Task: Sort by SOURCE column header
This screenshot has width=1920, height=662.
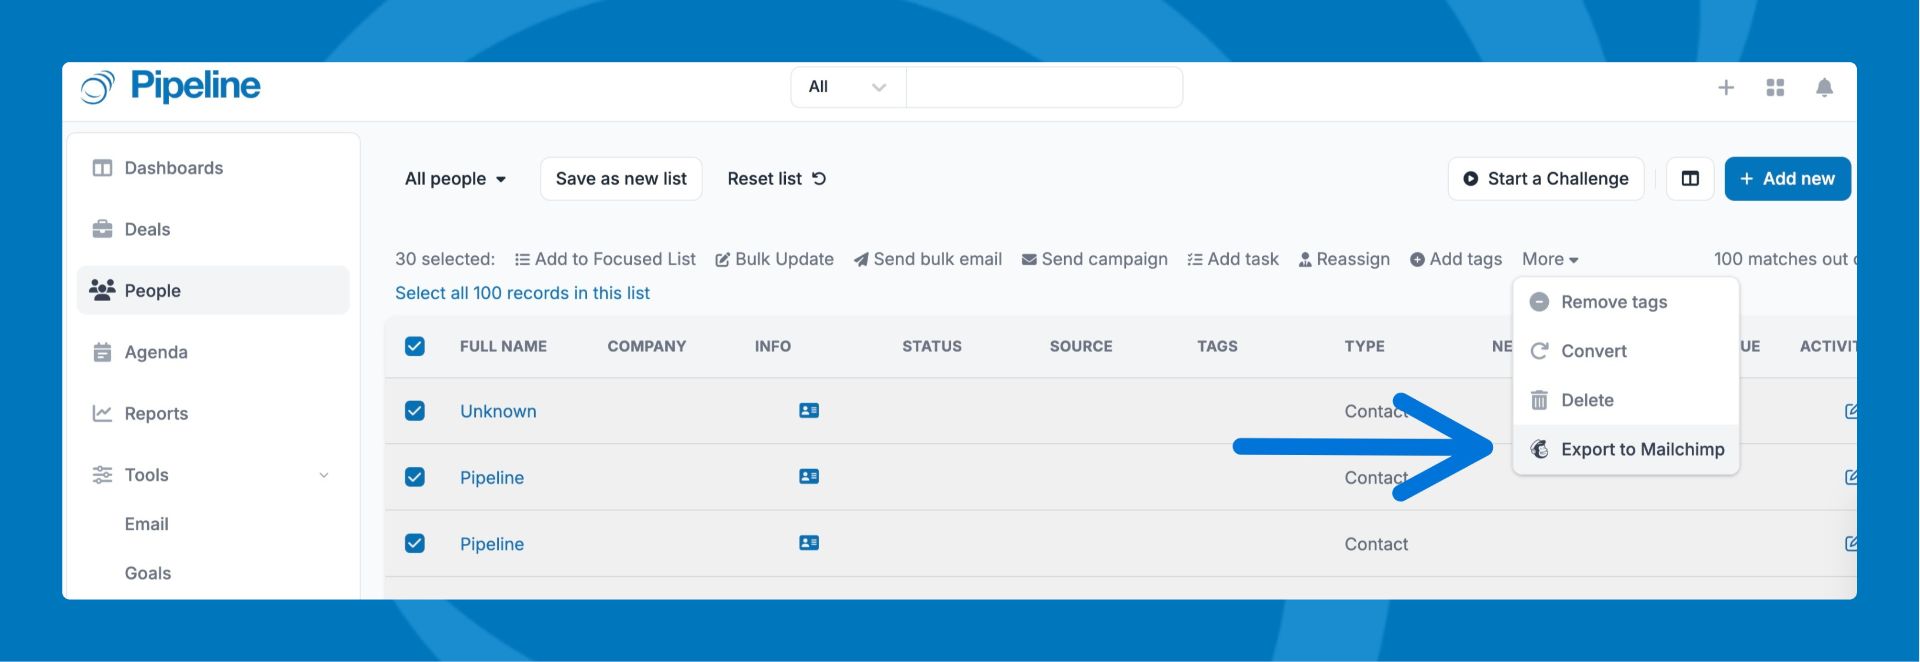Action: point(1081,346)
